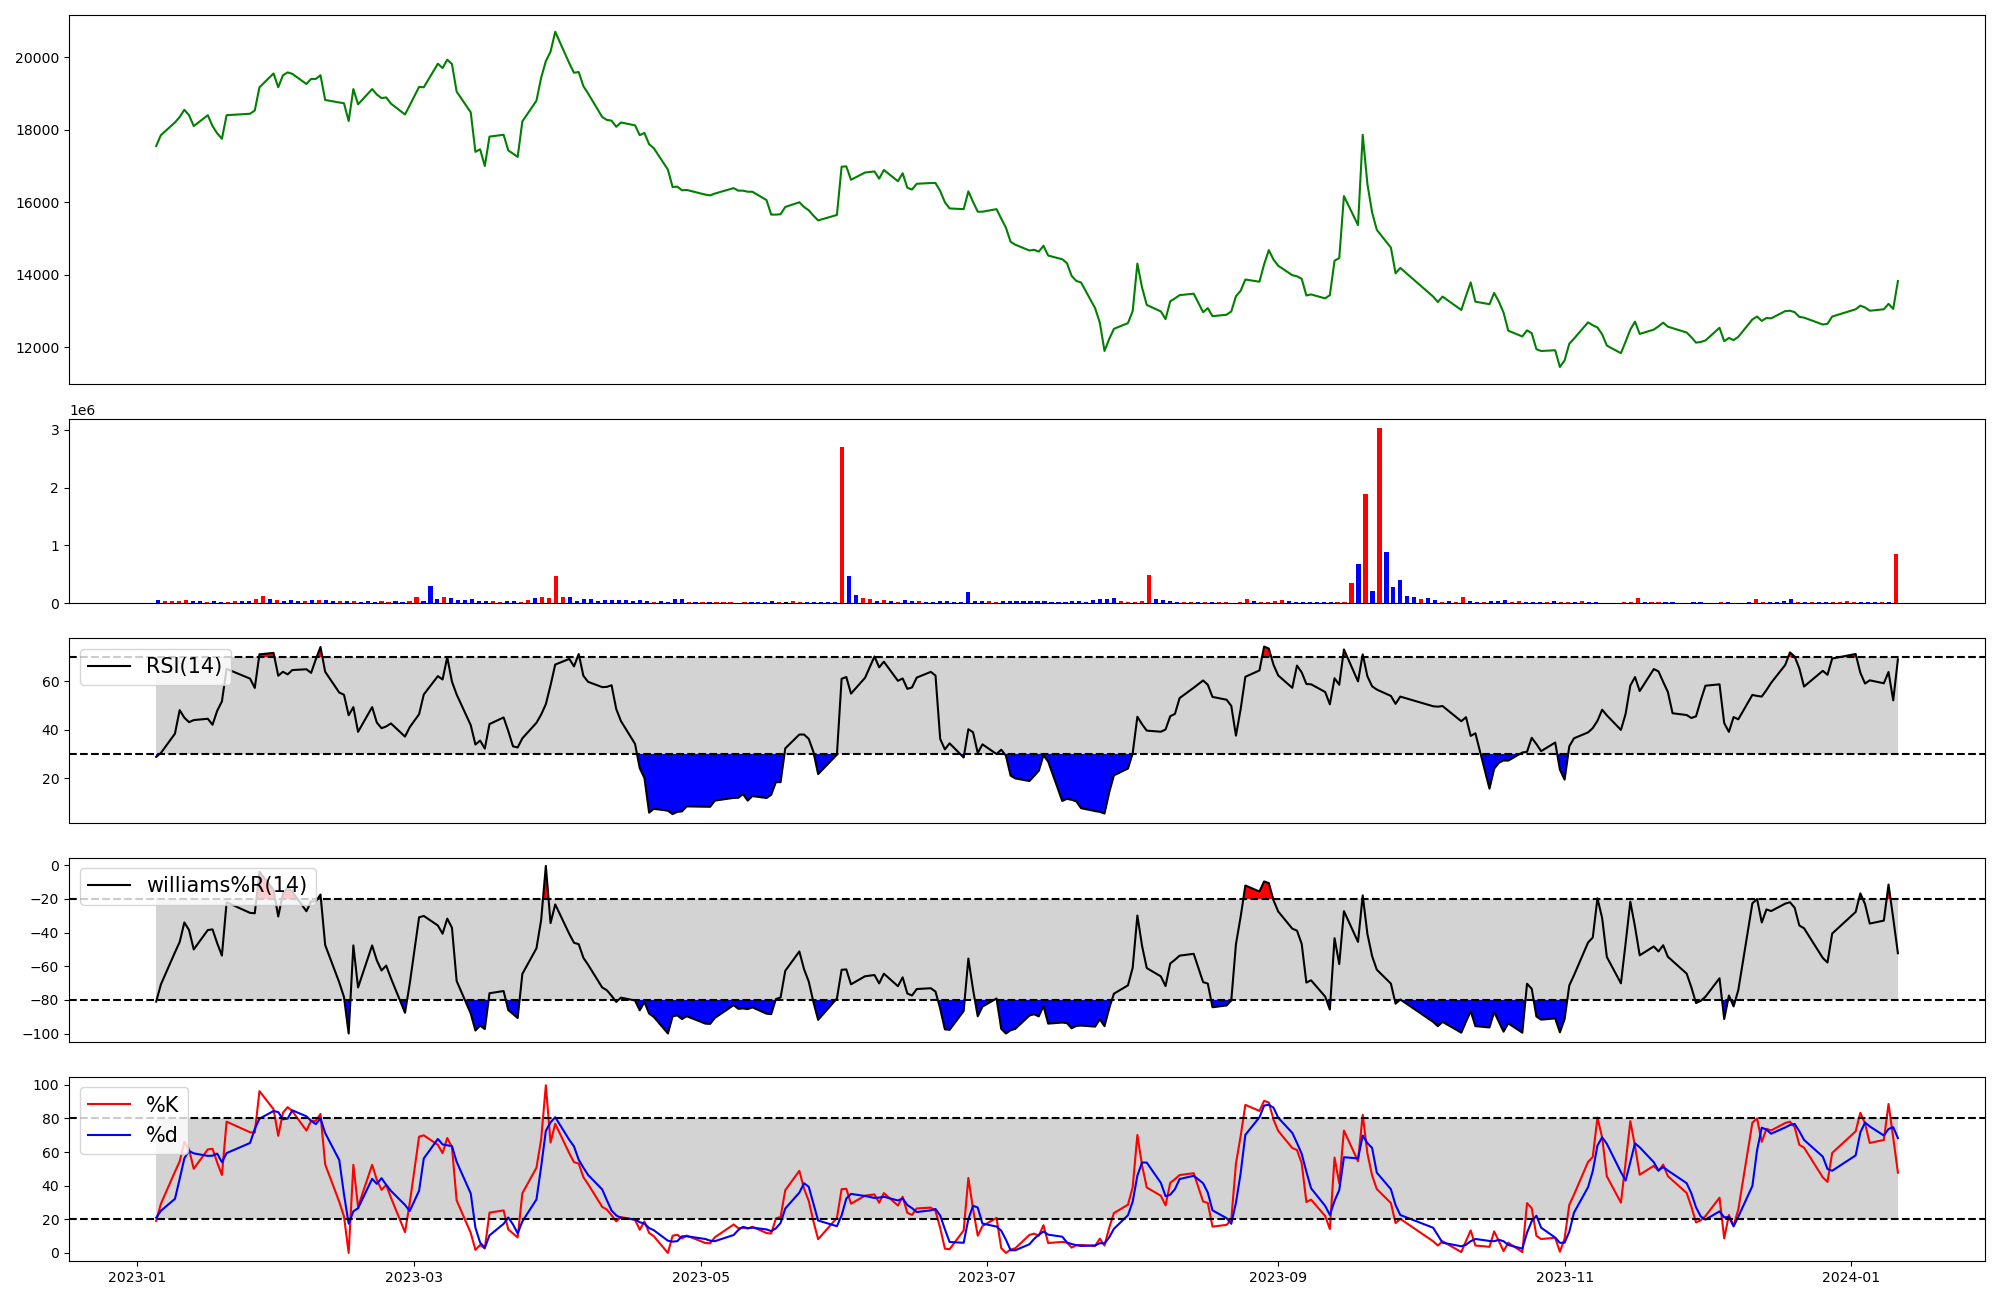
Task: Select the 2023-05 x-axis date label
Action: (x=701, y=1277)
